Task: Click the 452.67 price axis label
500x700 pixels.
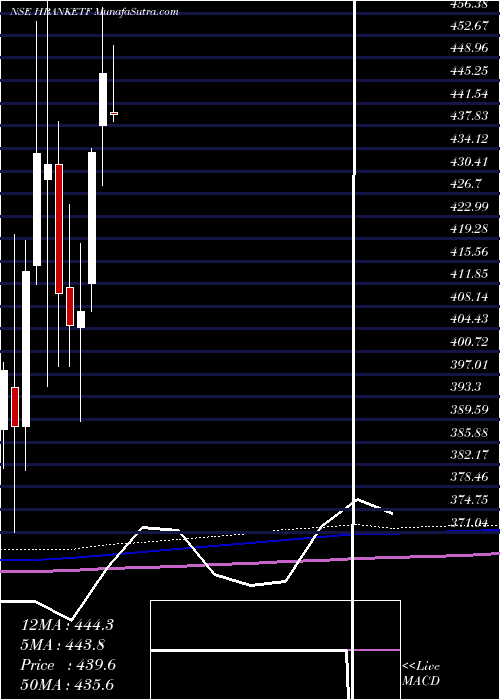Action: coord(469,26)
